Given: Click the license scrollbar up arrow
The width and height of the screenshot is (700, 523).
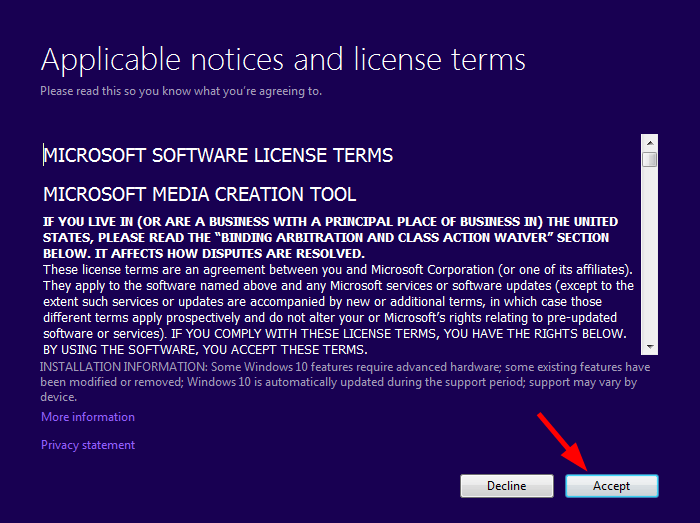Looking at the screenshot, I should (x=650, y=143).
